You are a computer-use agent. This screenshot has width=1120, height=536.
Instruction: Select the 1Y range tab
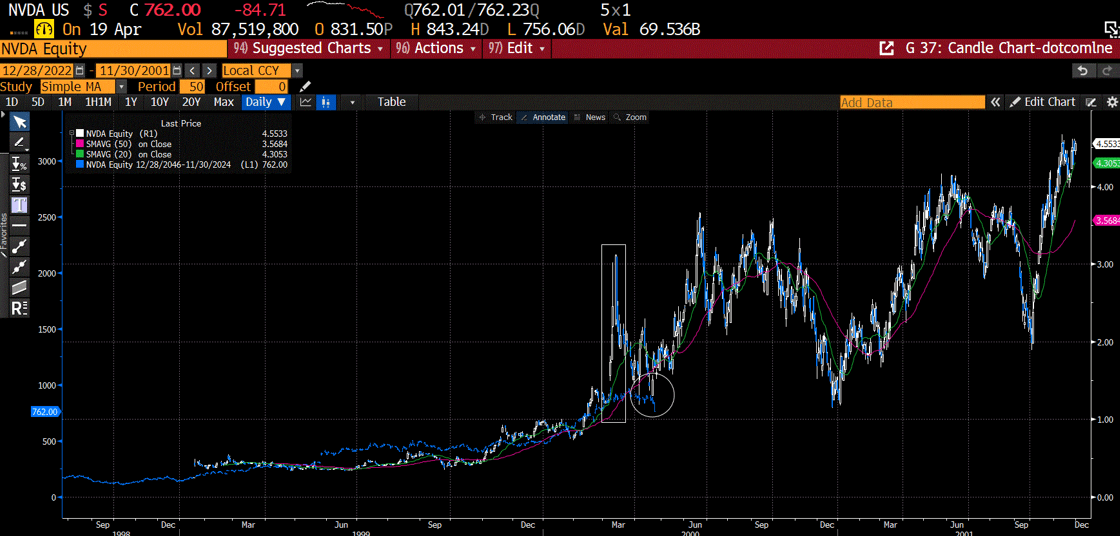pos(131,102)
